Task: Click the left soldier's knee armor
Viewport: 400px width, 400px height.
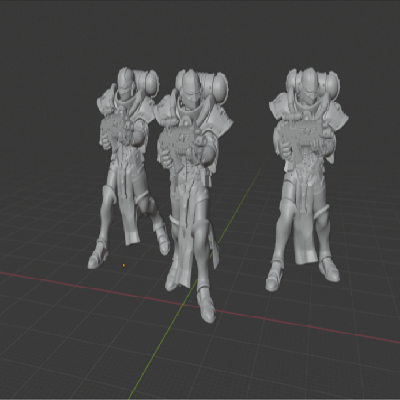Action: [147, 203]
